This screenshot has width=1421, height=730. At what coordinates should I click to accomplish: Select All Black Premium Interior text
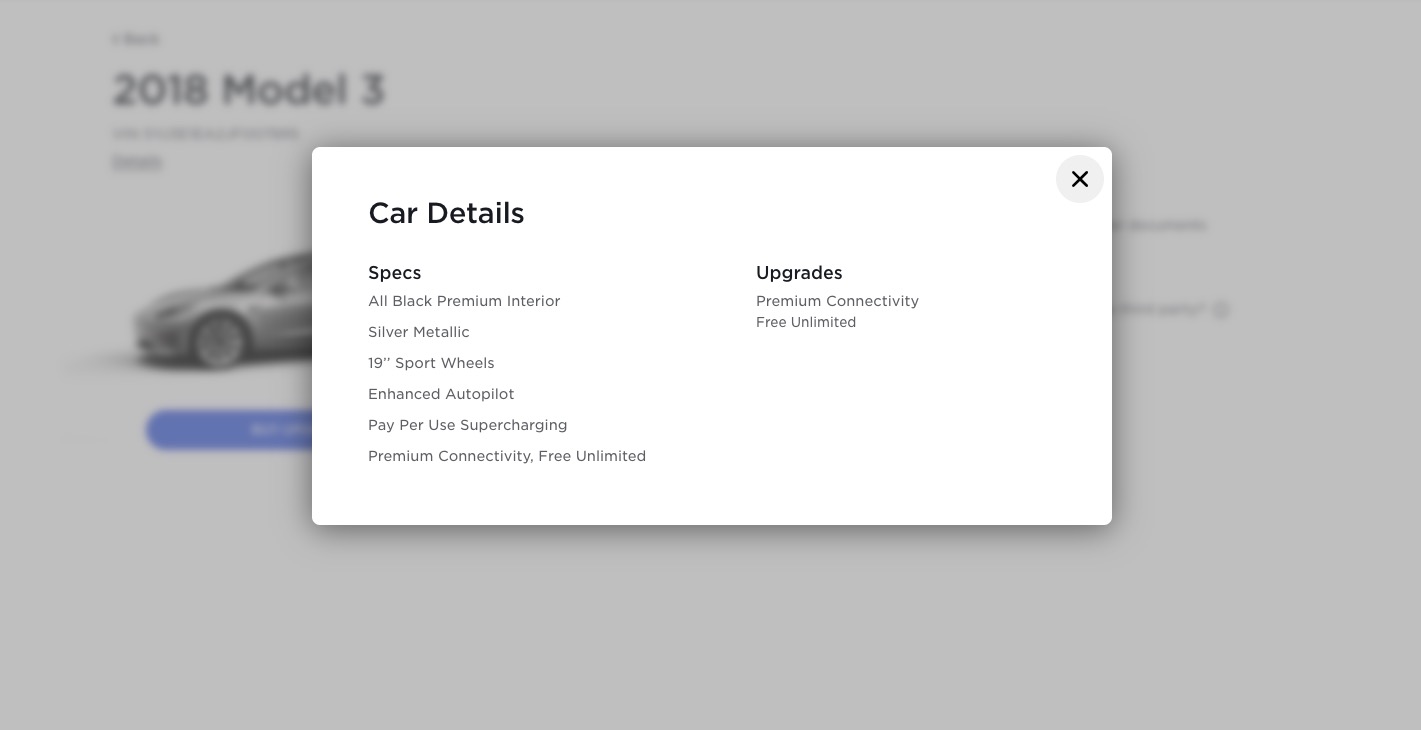point(464,301)
